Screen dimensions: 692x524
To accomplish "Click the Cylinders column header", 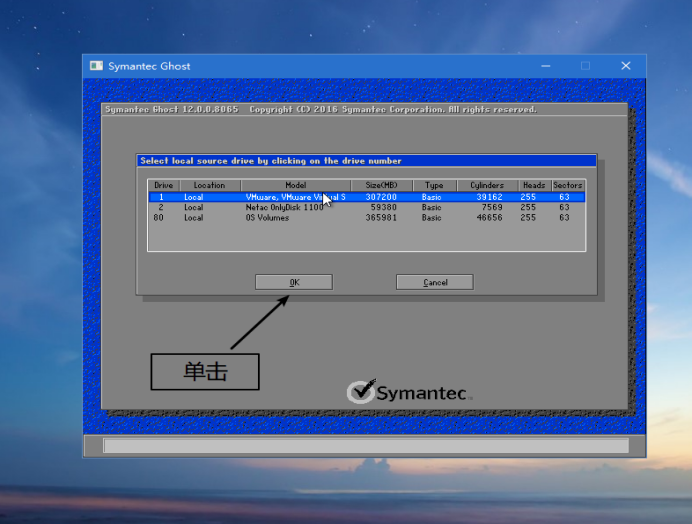I will click(487, 185).
